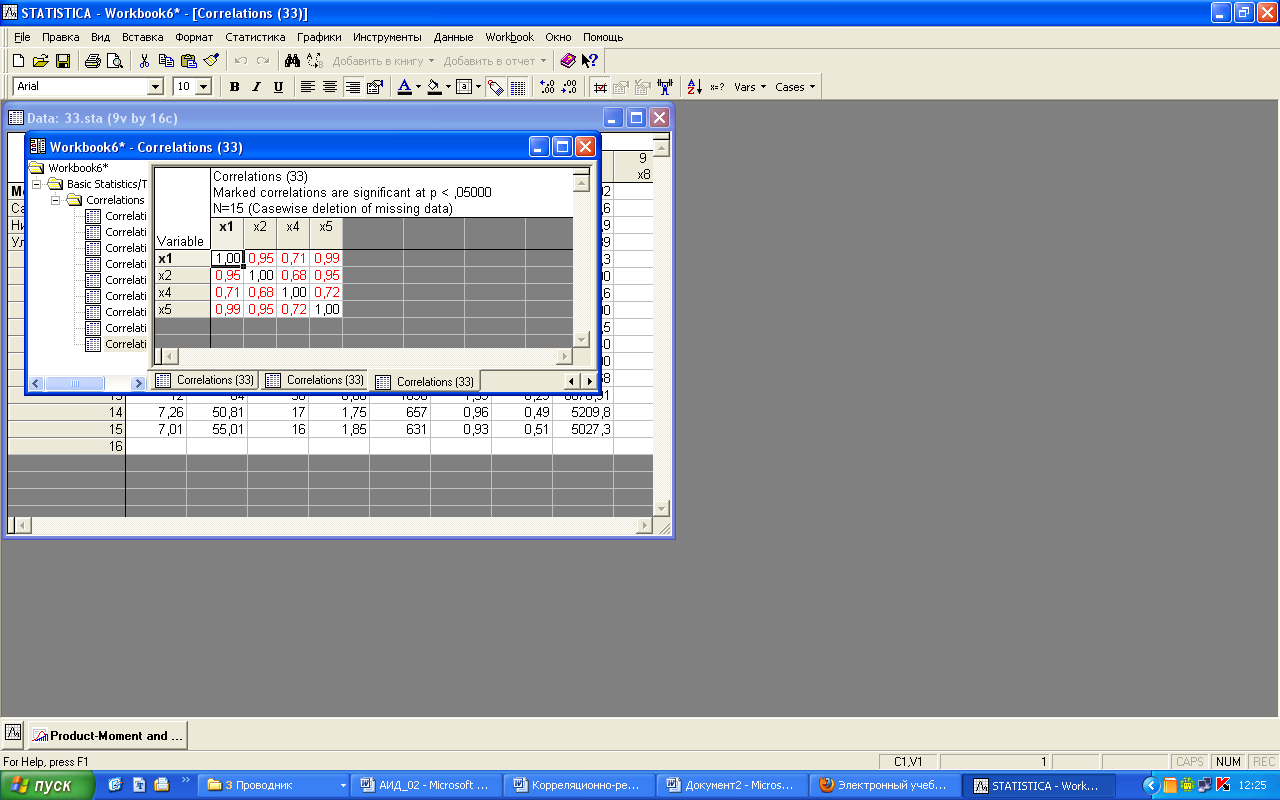Viewport: 1280px width, 800px height.
Task: Select Workbook6* root node in tree
Action: (78, 168)
